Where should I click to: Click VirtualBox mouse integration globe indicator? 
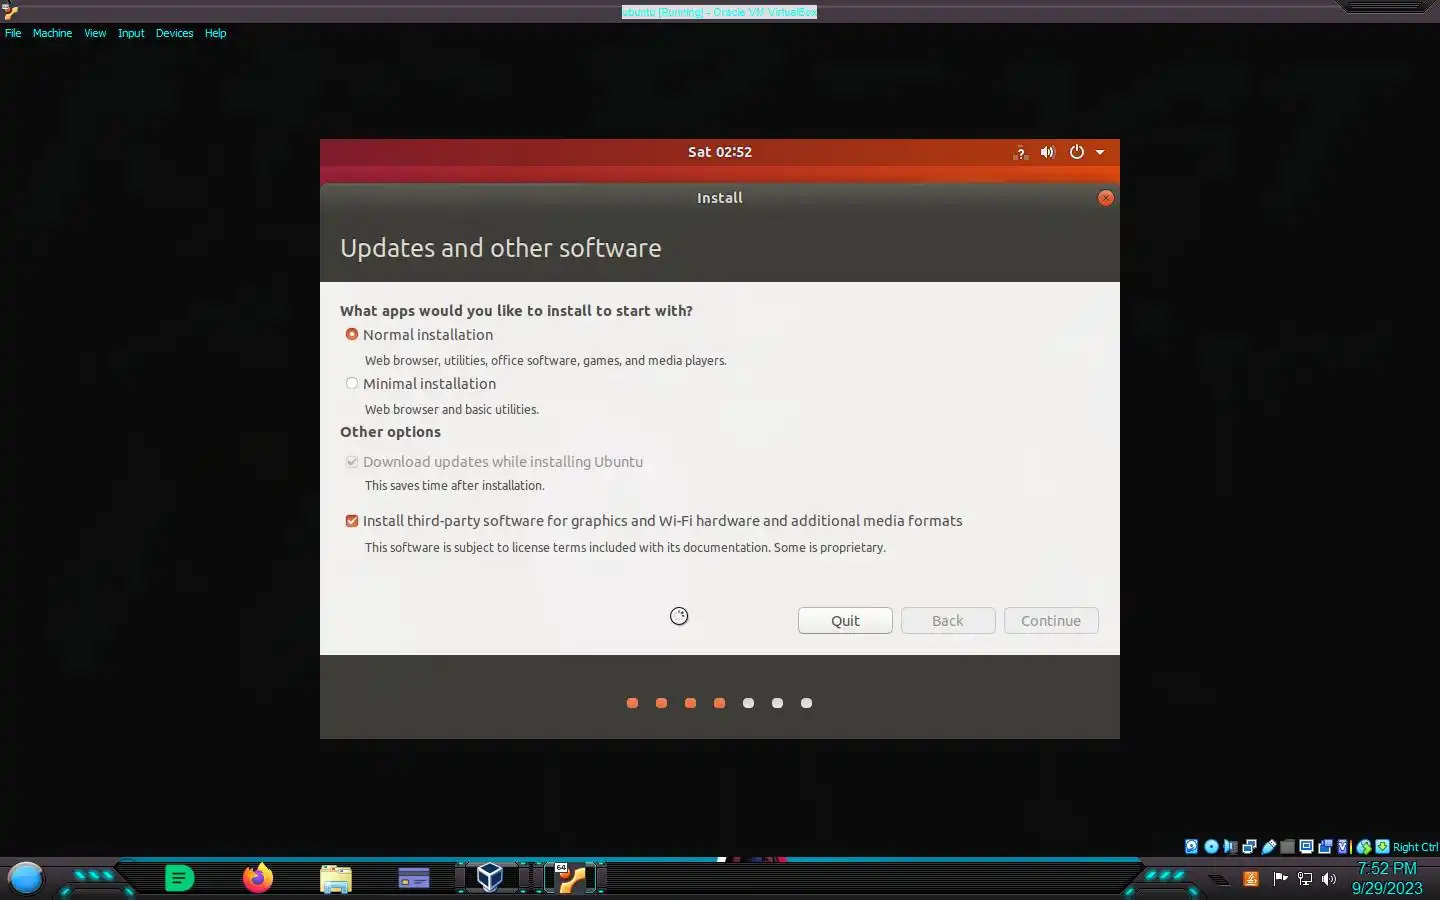(1364, 847)
